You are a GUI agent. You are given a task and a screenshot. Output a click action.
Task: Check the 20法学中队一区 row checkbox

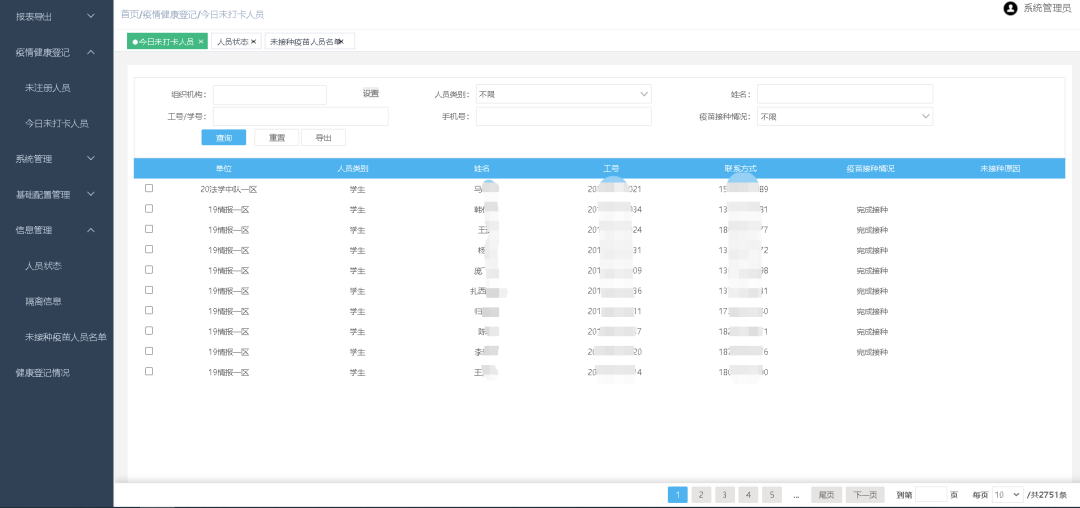tap(149, 188)
